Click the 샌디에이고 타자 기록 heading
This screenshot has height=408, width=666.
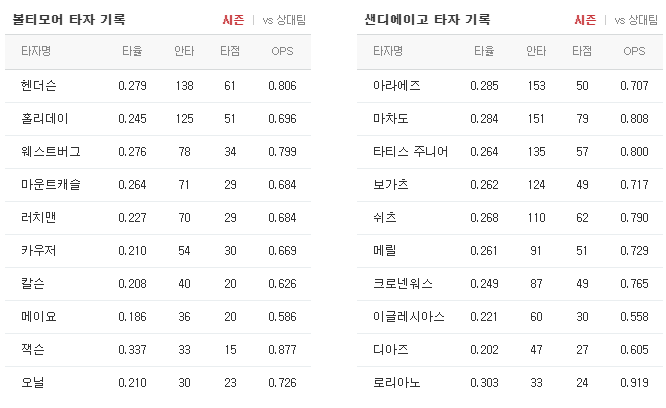point(428,20)
